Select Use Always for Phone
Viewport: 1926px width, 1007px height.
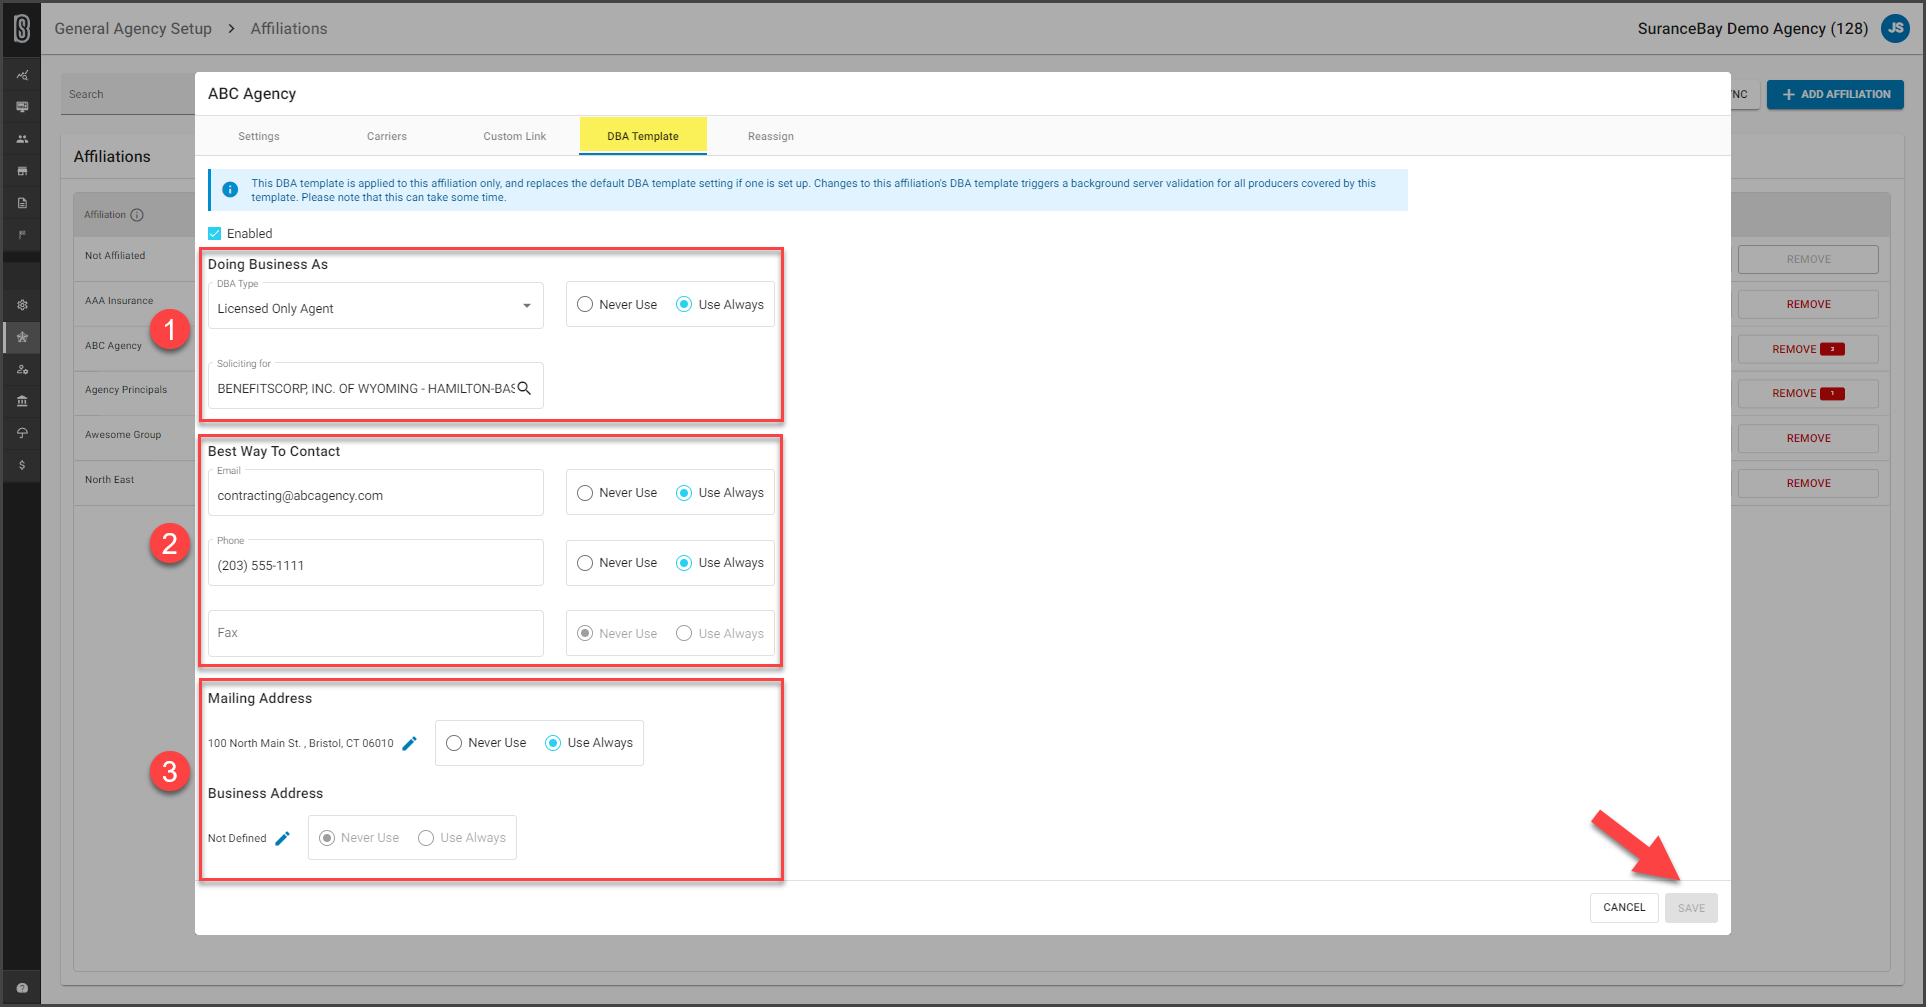tap(684, 563)
